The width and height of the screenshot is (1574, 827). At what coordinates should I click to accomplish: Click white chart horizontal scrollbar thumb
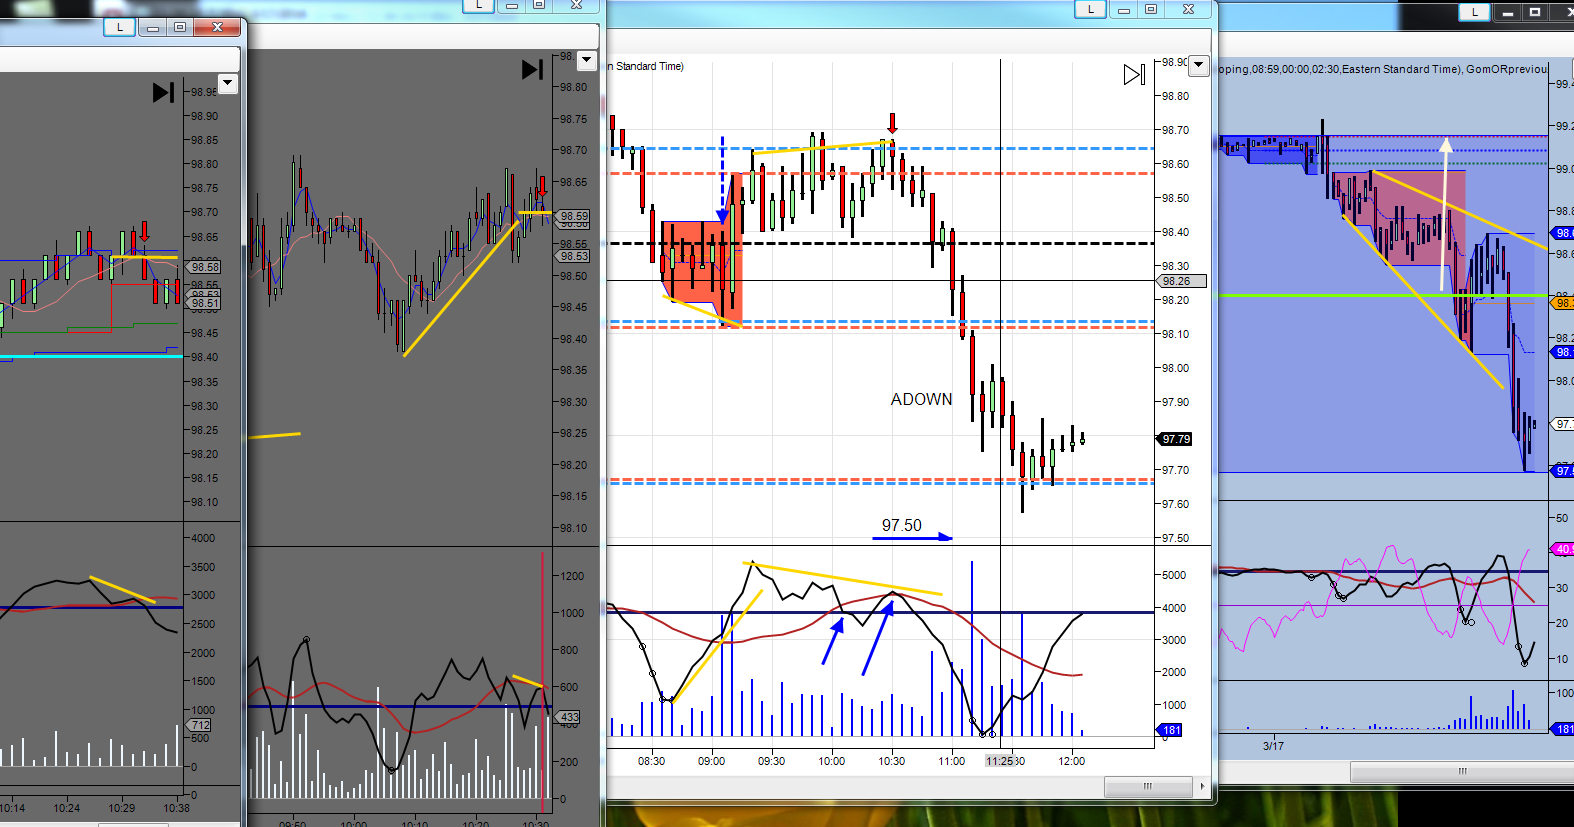pyautogui.click(x=1148, y=787)
